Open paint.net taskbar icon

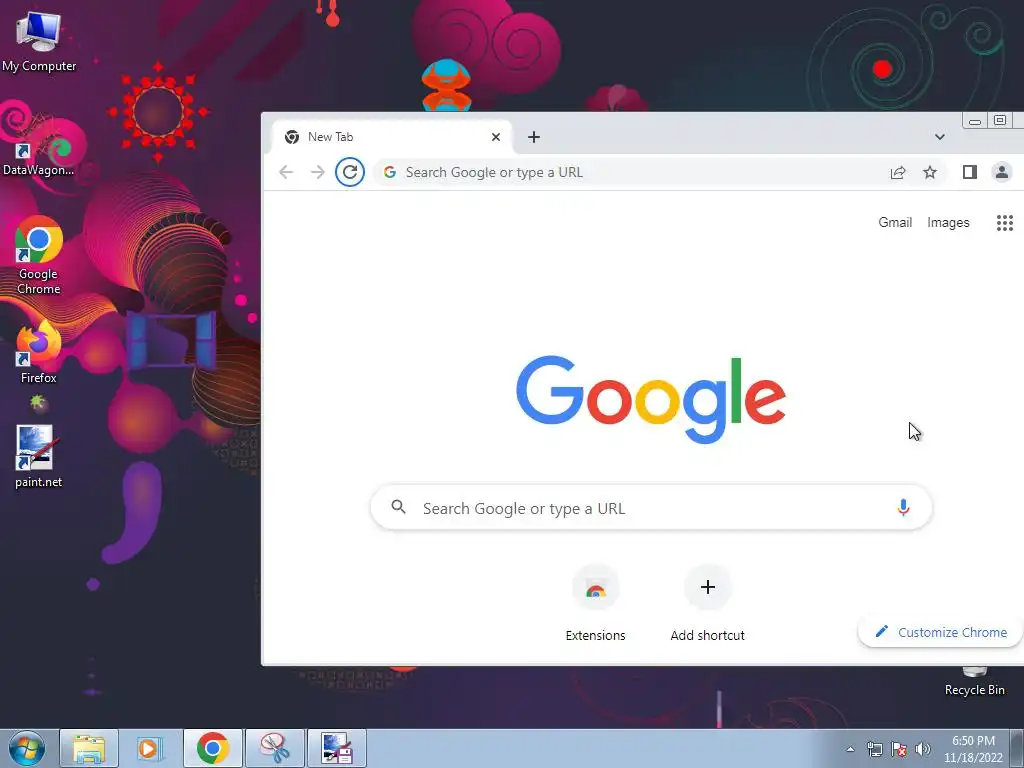(x=337, y=748)
